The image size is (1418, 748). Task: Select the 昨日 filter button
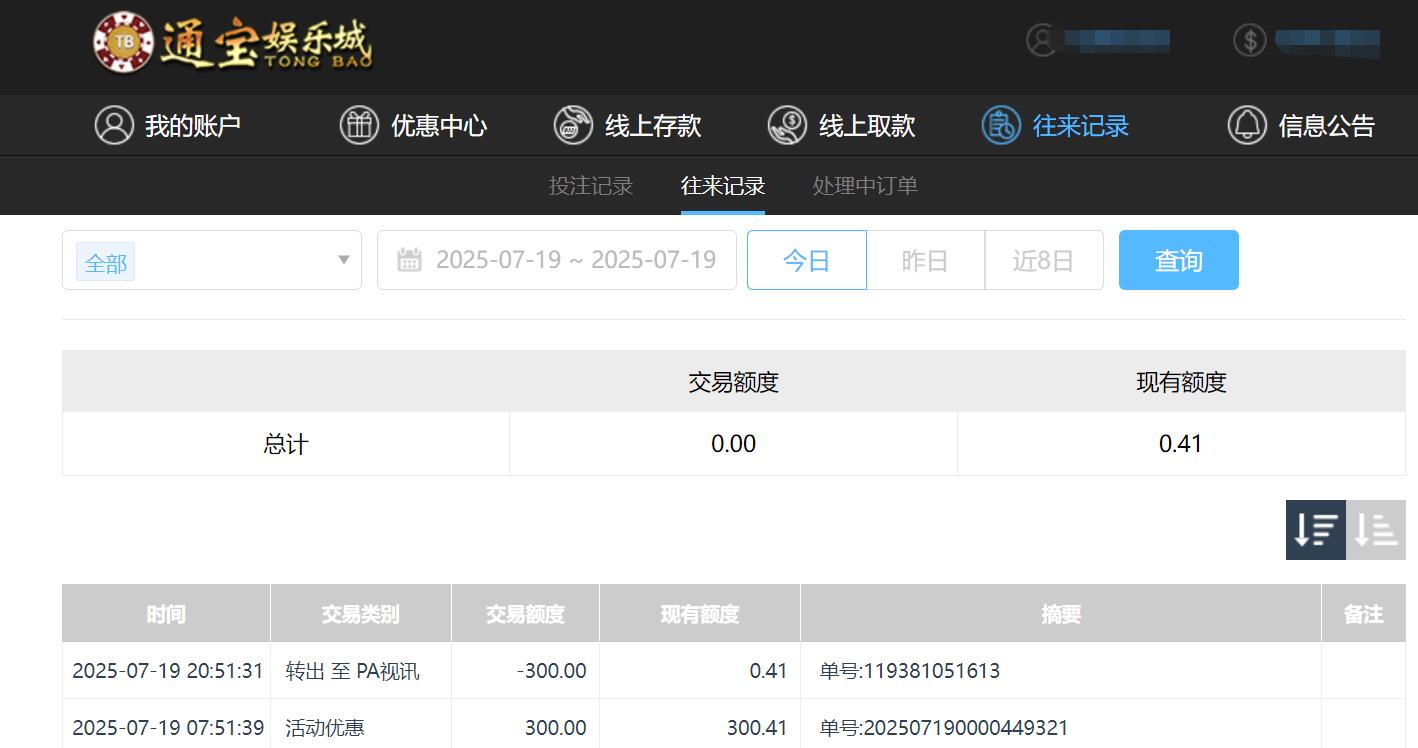(925, 259)
